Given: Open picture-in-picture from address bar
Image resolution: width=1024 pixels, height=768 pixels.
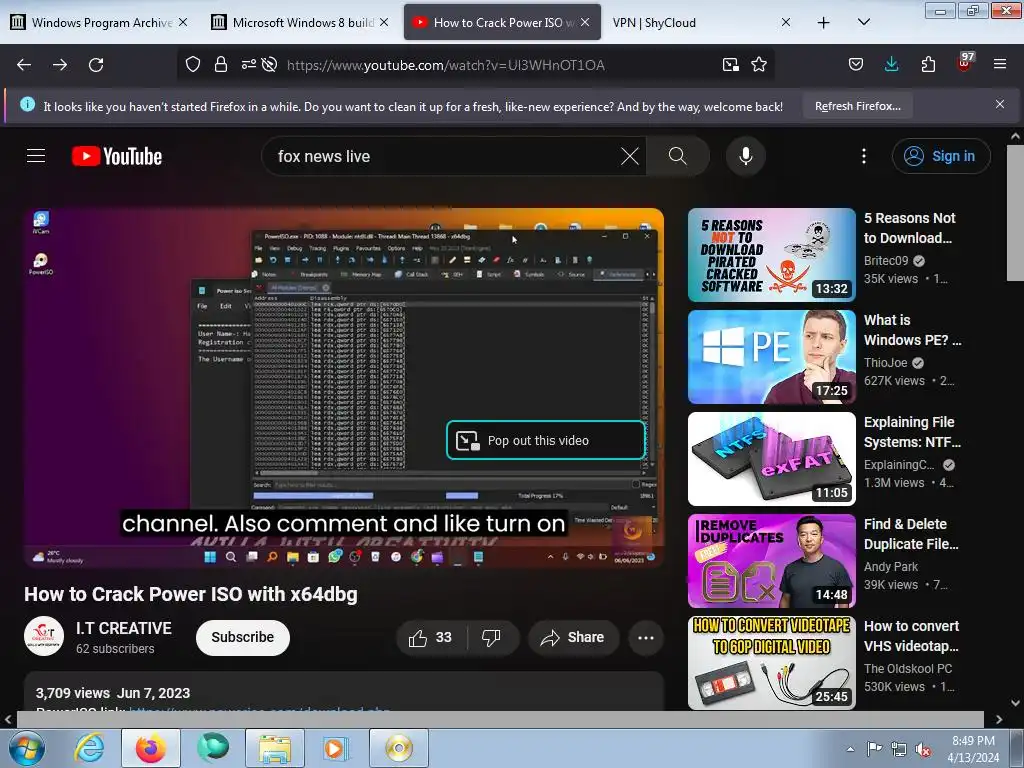Looking at the screenshot, I should 731,65.
